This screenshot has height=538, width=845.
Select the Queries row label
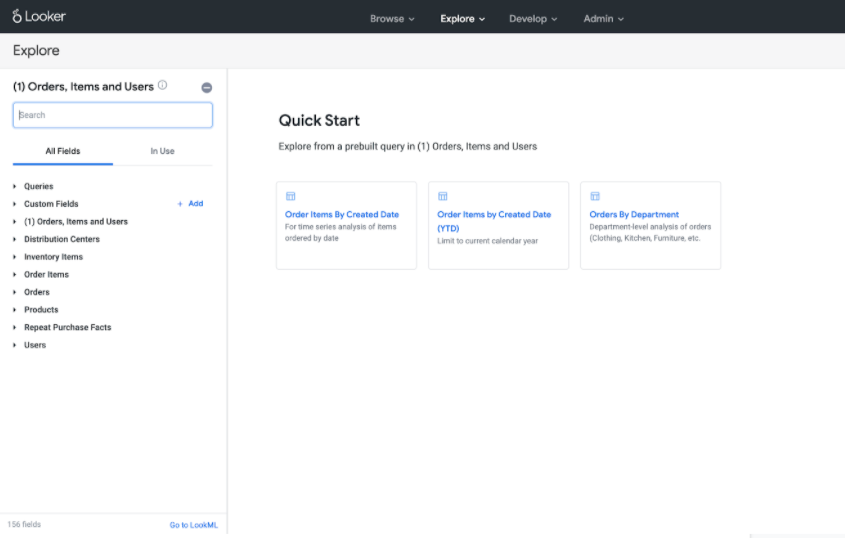pyautogui.click(x=38, y=187)
